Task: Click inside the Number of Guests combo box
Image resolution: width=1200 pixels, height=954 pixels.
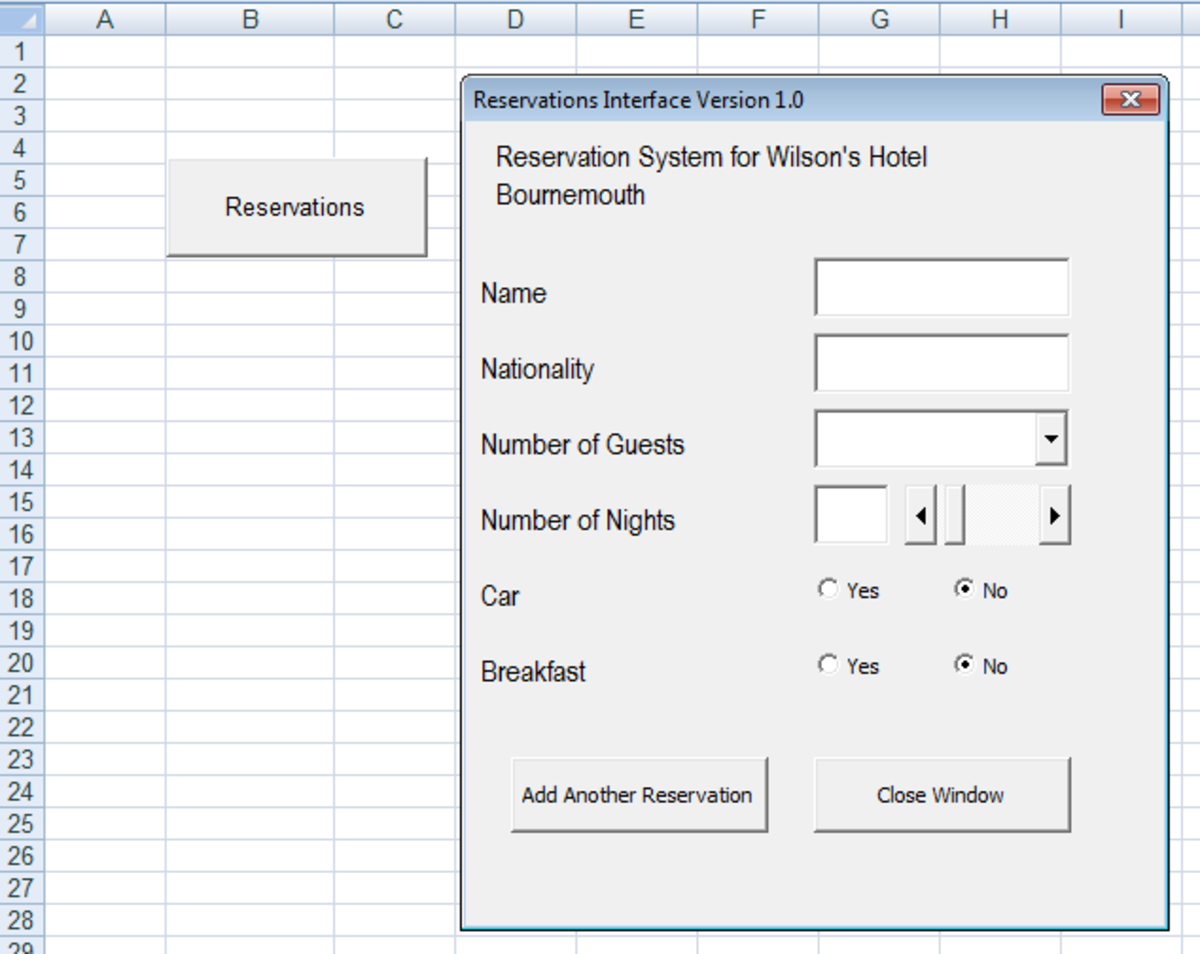Action: coord(925,439)
